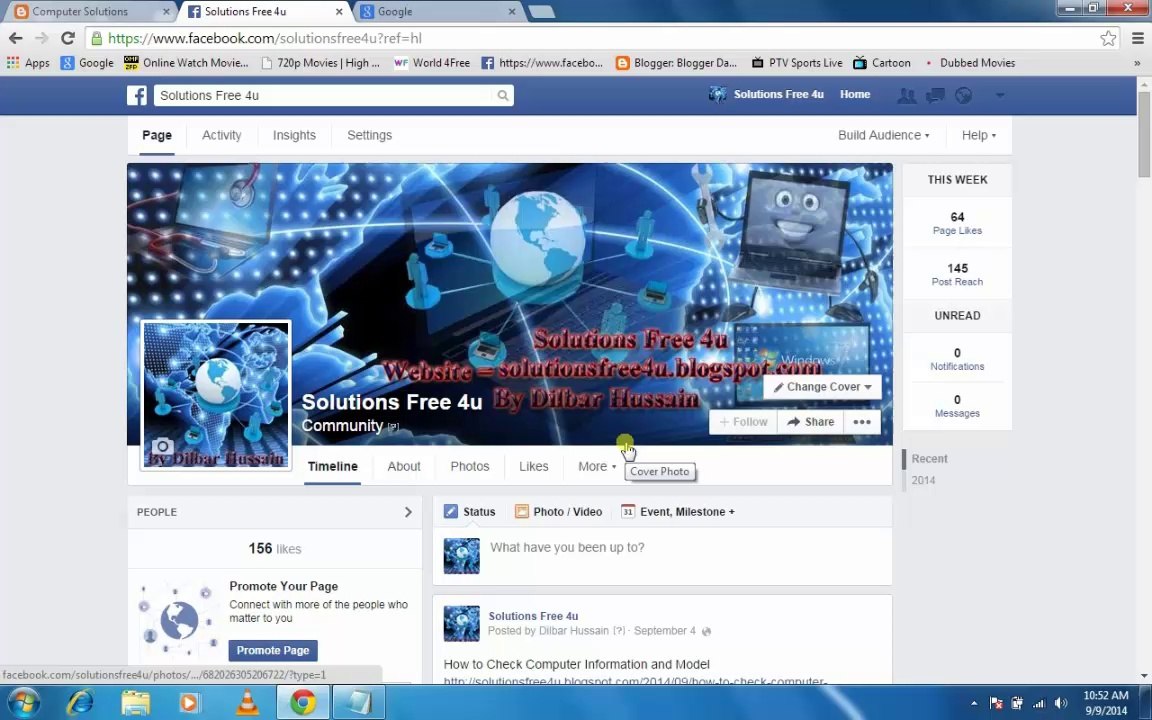Open File Explorer from taskbar

[x=135, y=703]
